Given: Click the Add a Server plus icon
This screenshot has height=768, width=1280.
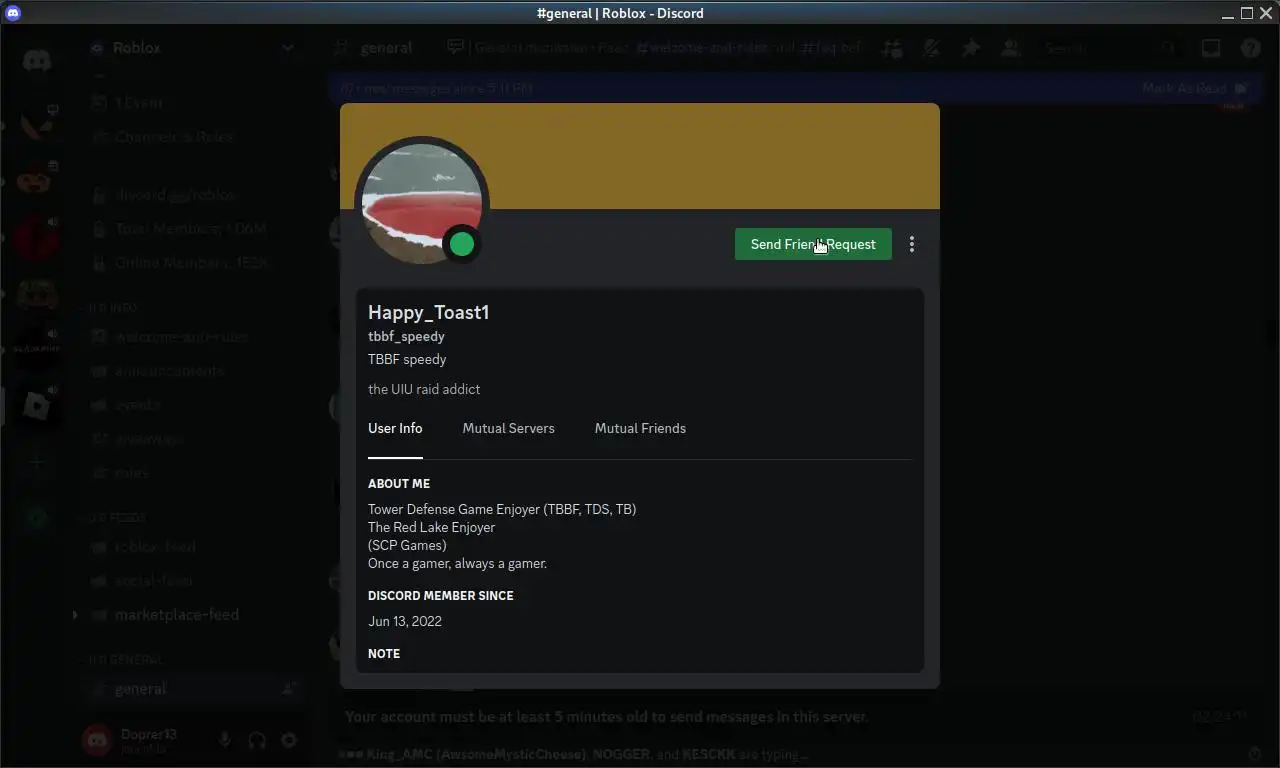Looking at the screenshot, I should (x=37, y=463).
